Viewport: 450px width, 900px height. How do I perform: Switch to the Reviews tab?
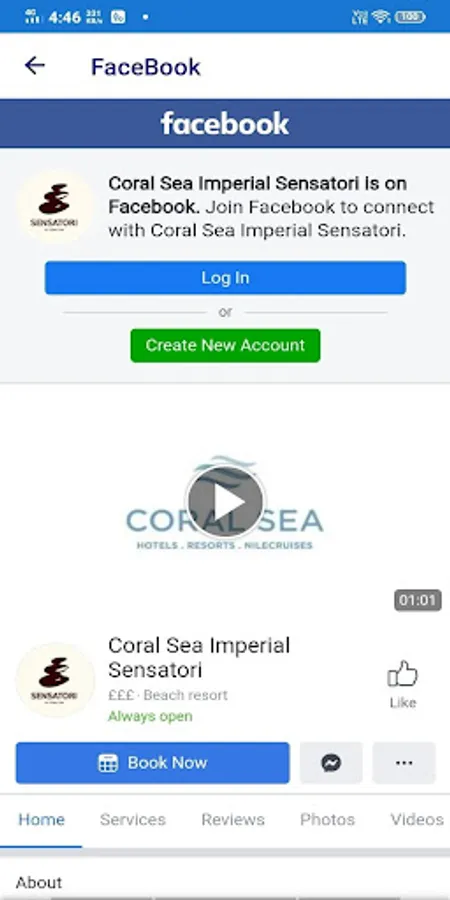pyautogui.click(x=233, y=819)
